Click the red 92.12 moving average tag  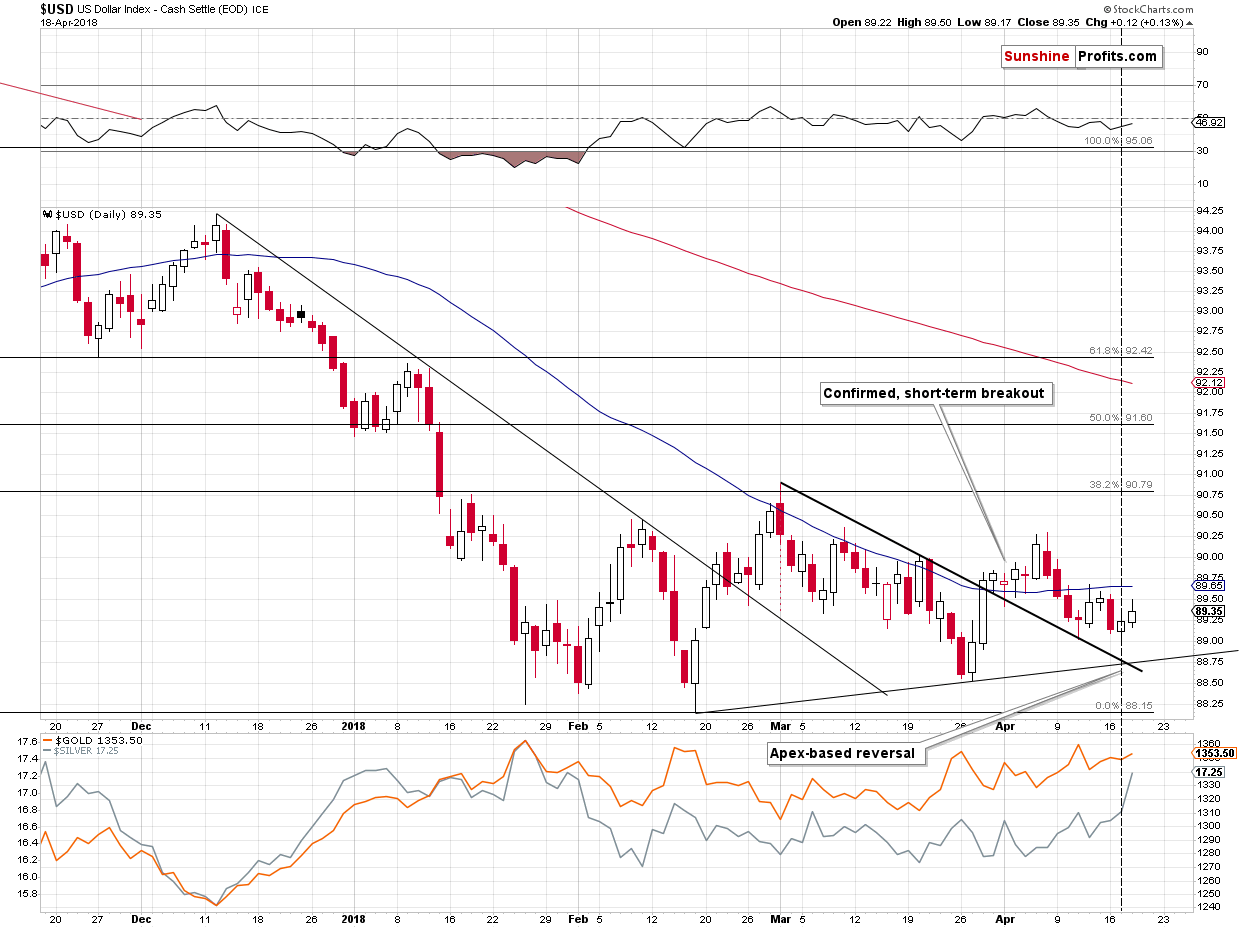[1208, 383]
